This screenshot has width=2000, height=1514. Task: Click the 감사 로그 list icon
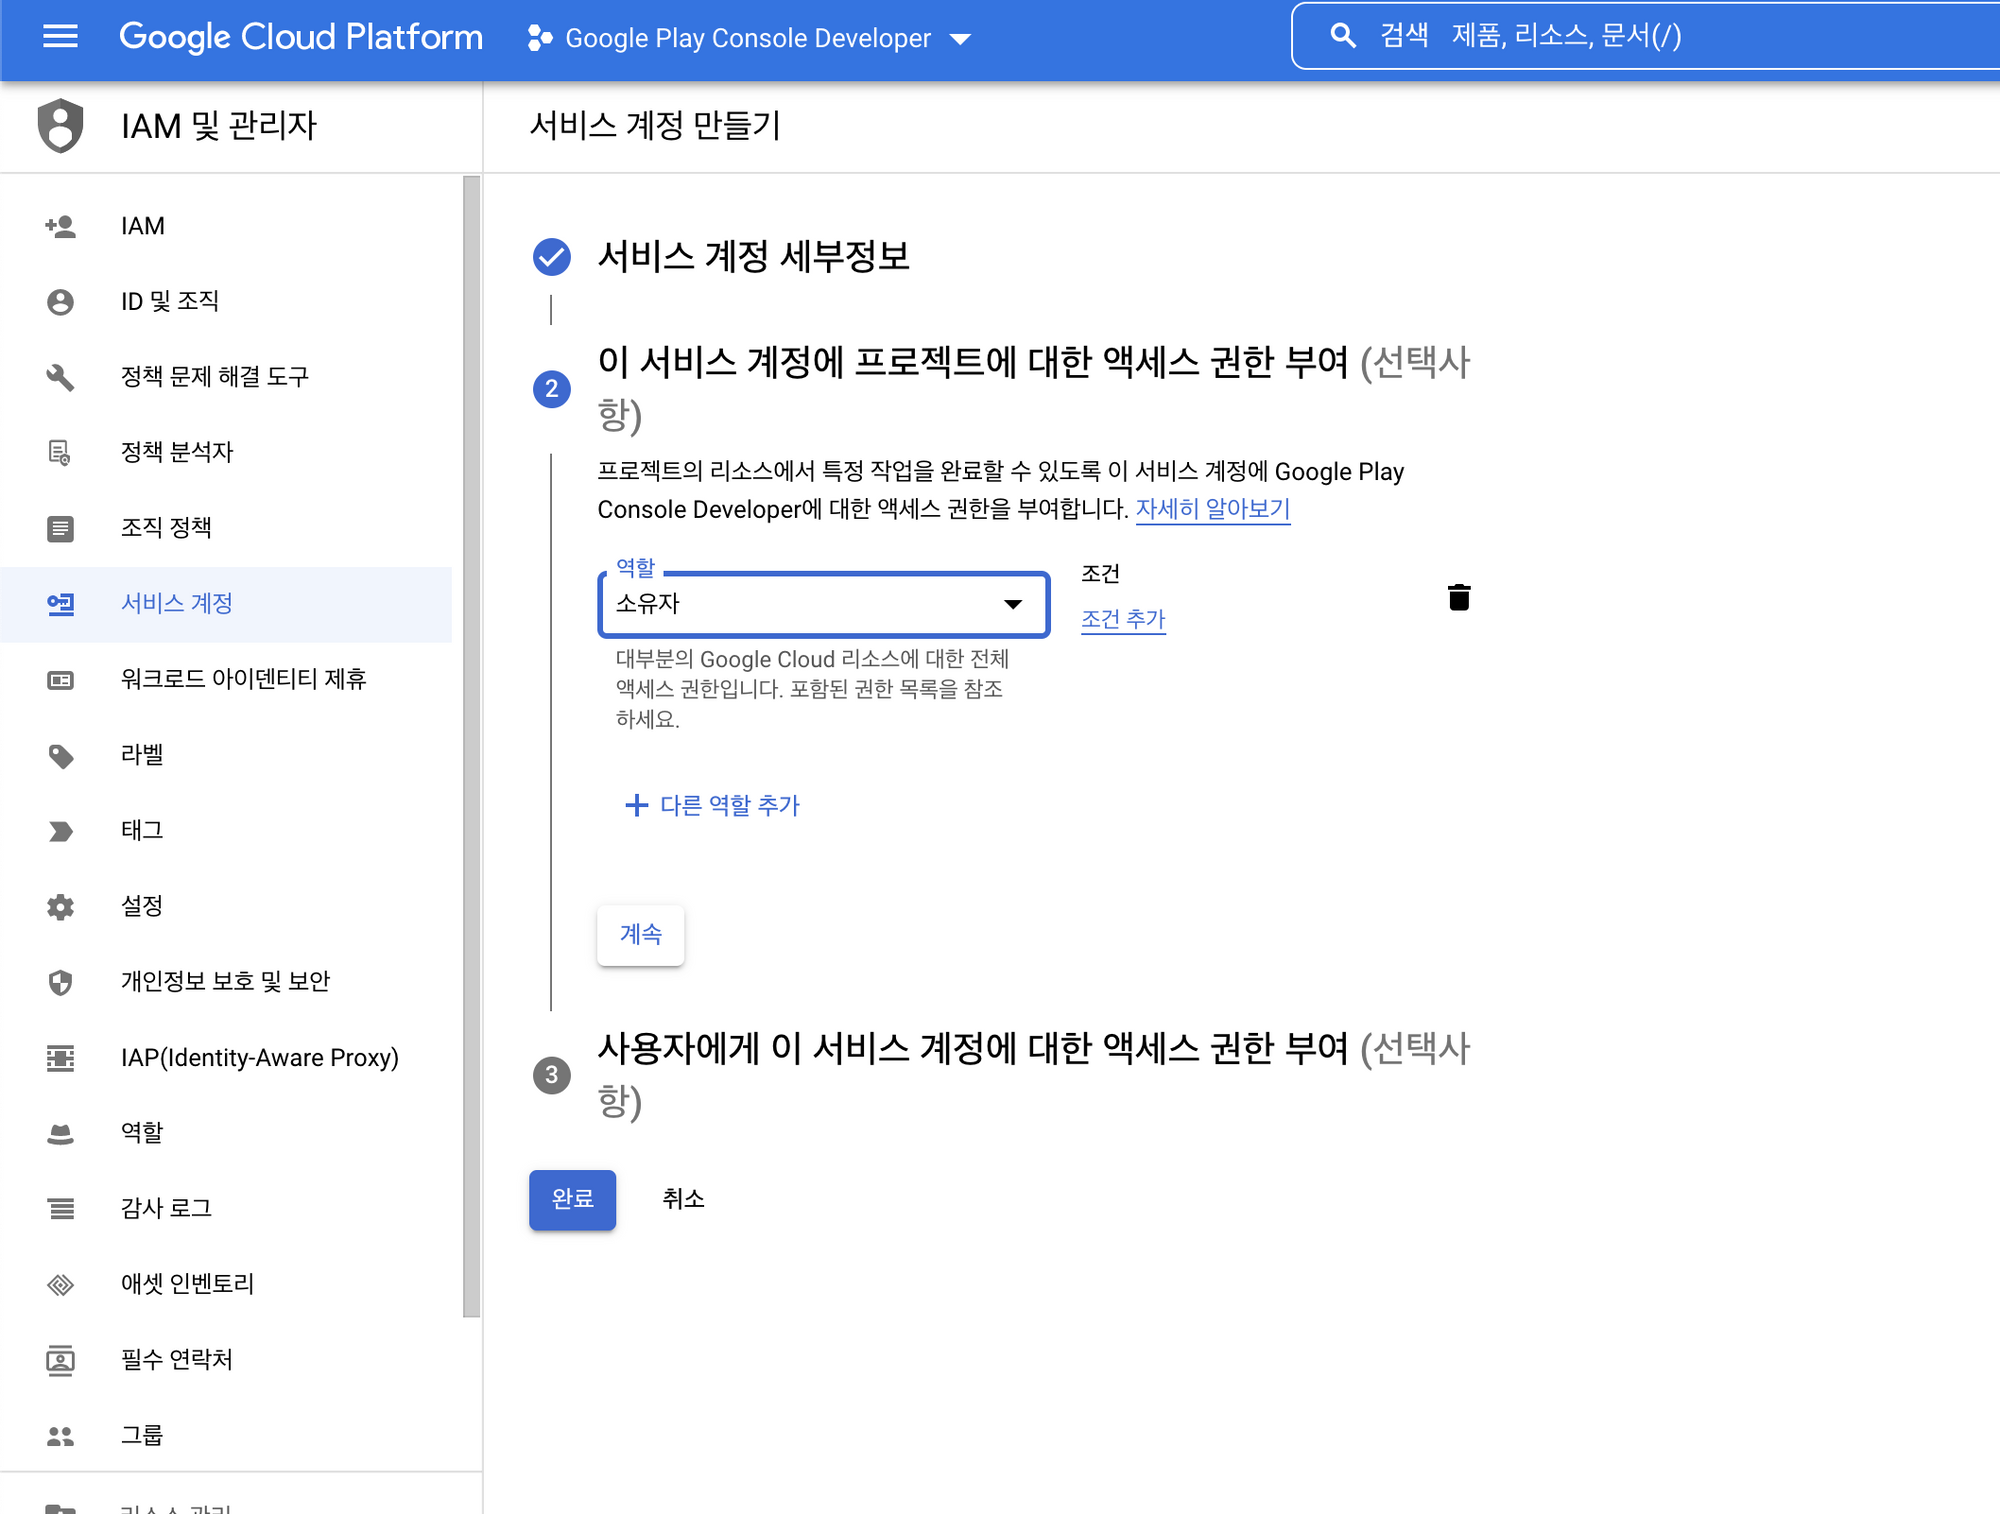[x=60, y=1208]
